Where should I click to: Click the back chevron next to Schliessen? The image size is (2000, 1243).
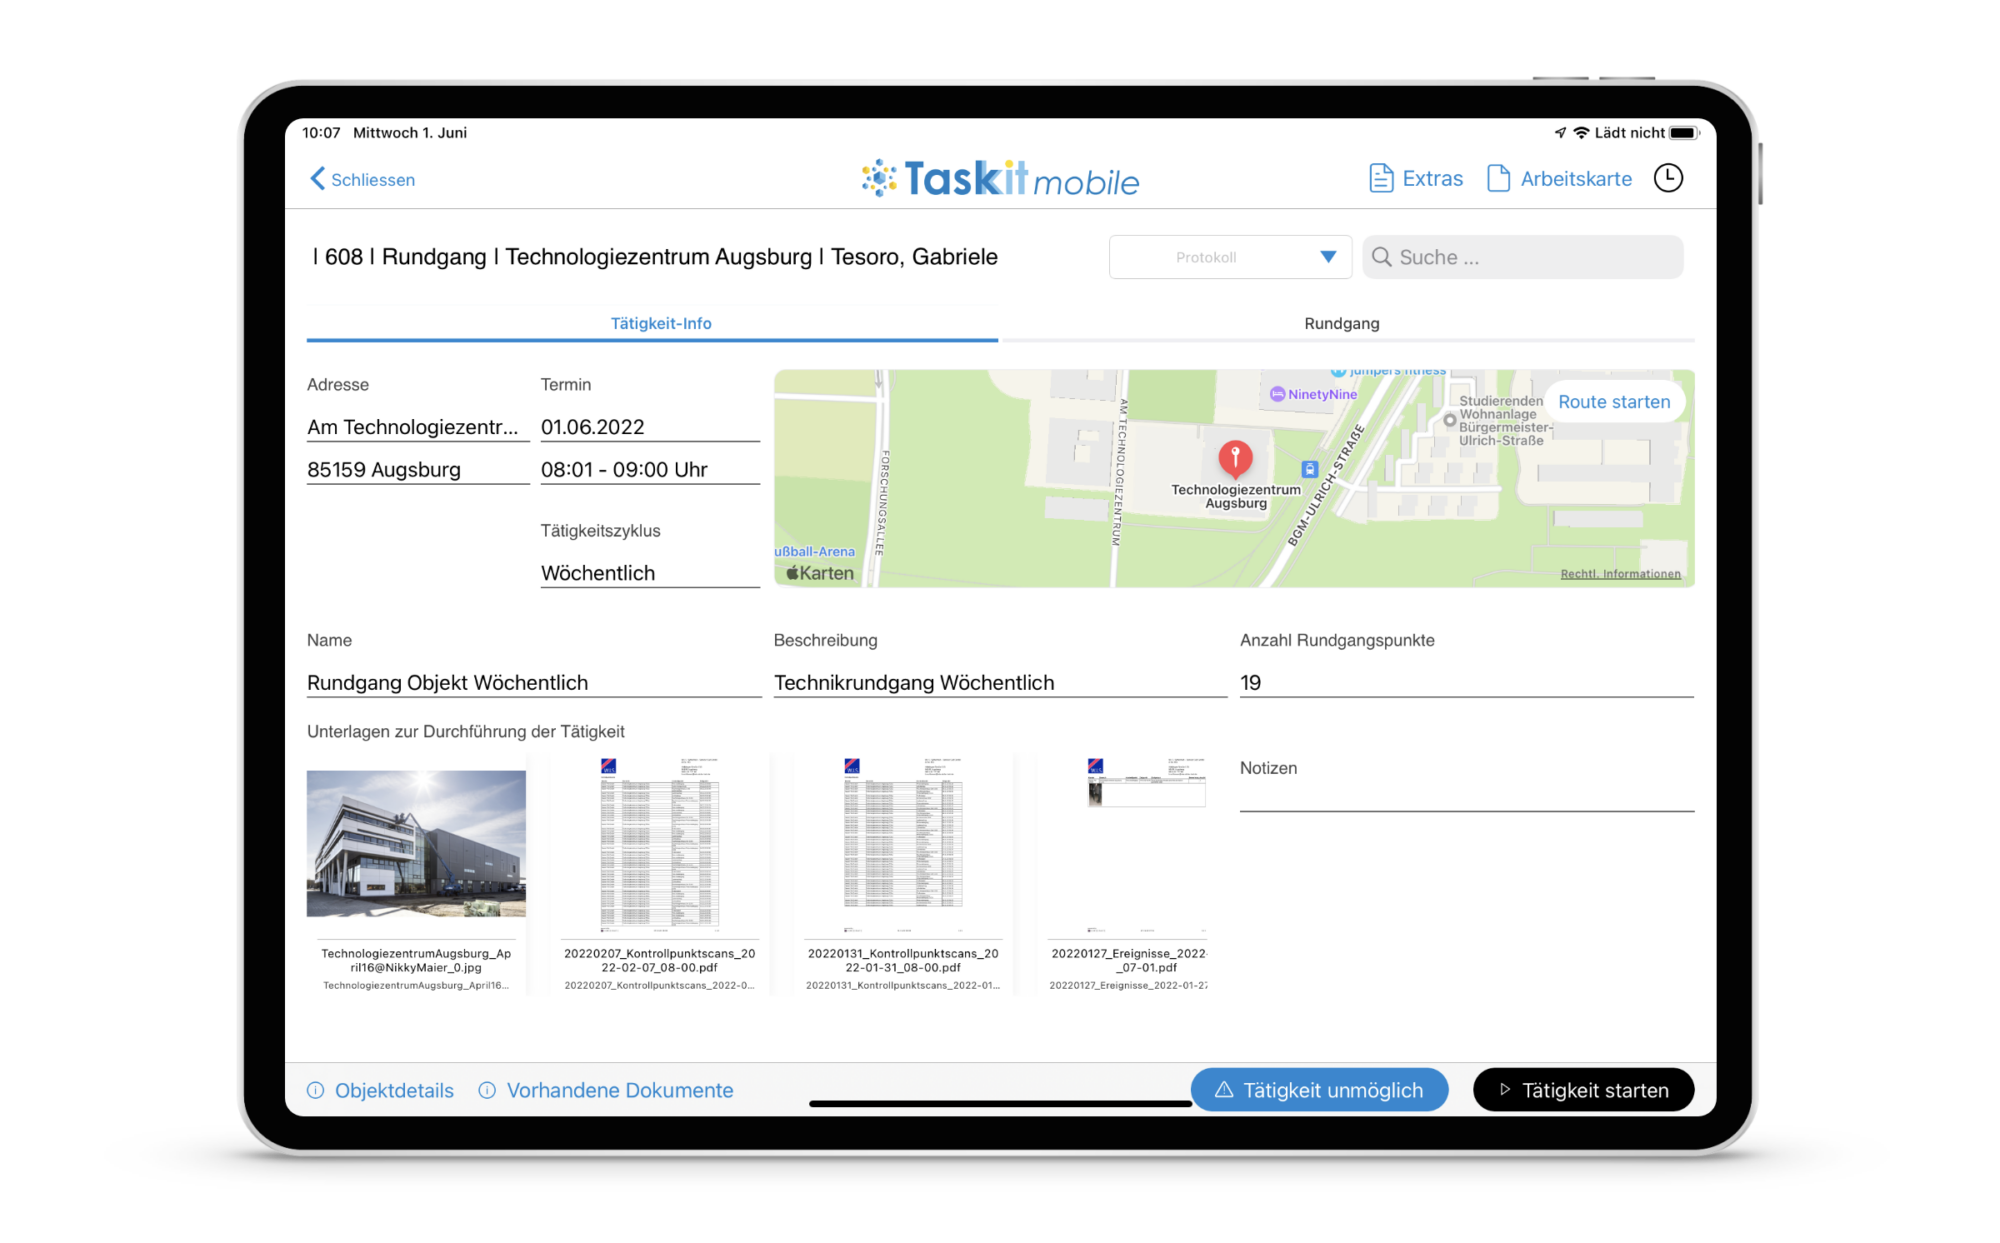(316, 179)
